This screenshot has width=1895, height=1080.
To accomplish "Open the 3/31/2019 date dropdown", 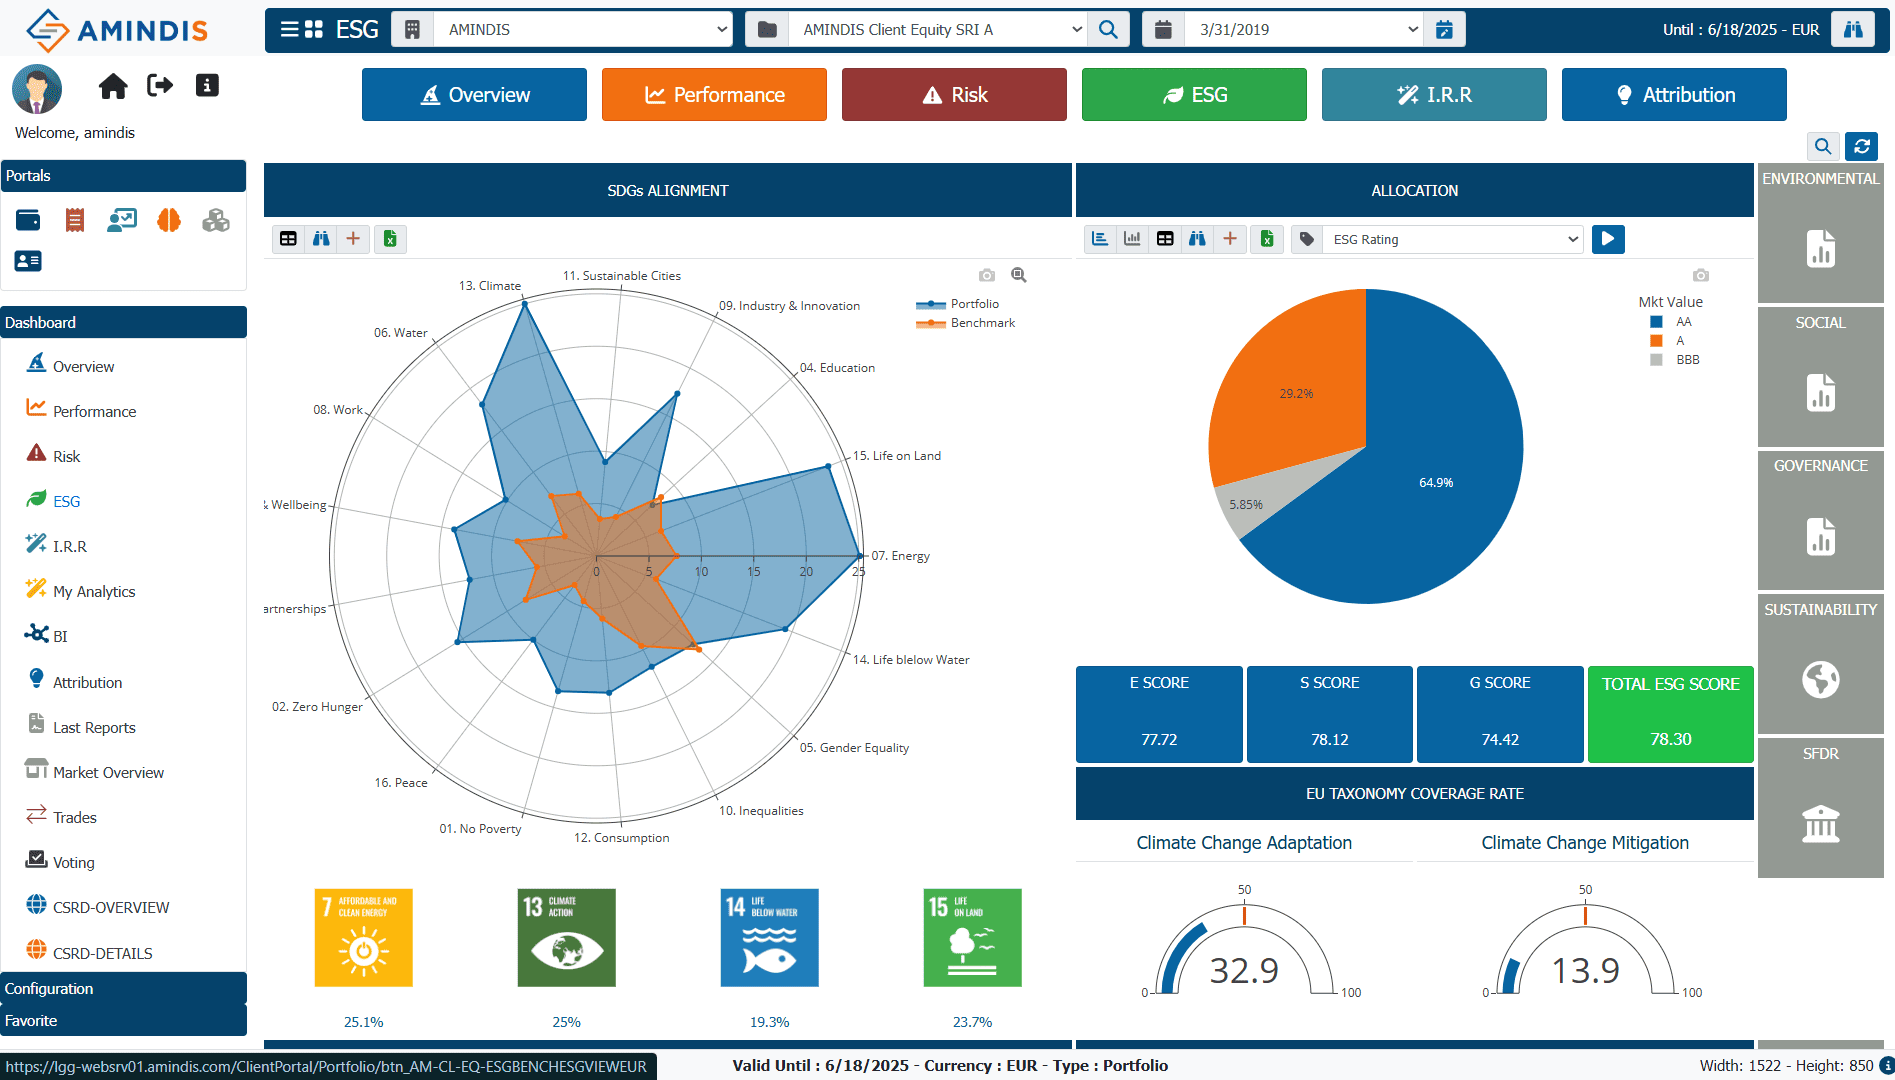I will tap(1303, 29).
